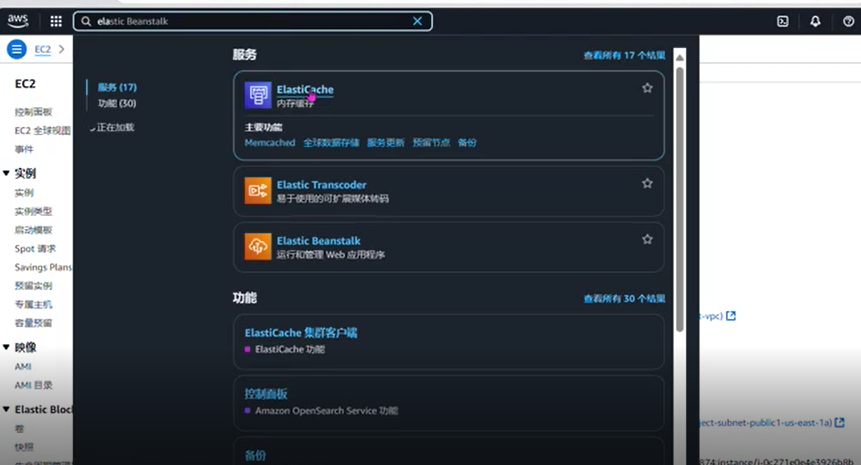Open 事件 in EC2 sidebar
This screenshot has width=861, height=465.
click(x=24, y=149)
